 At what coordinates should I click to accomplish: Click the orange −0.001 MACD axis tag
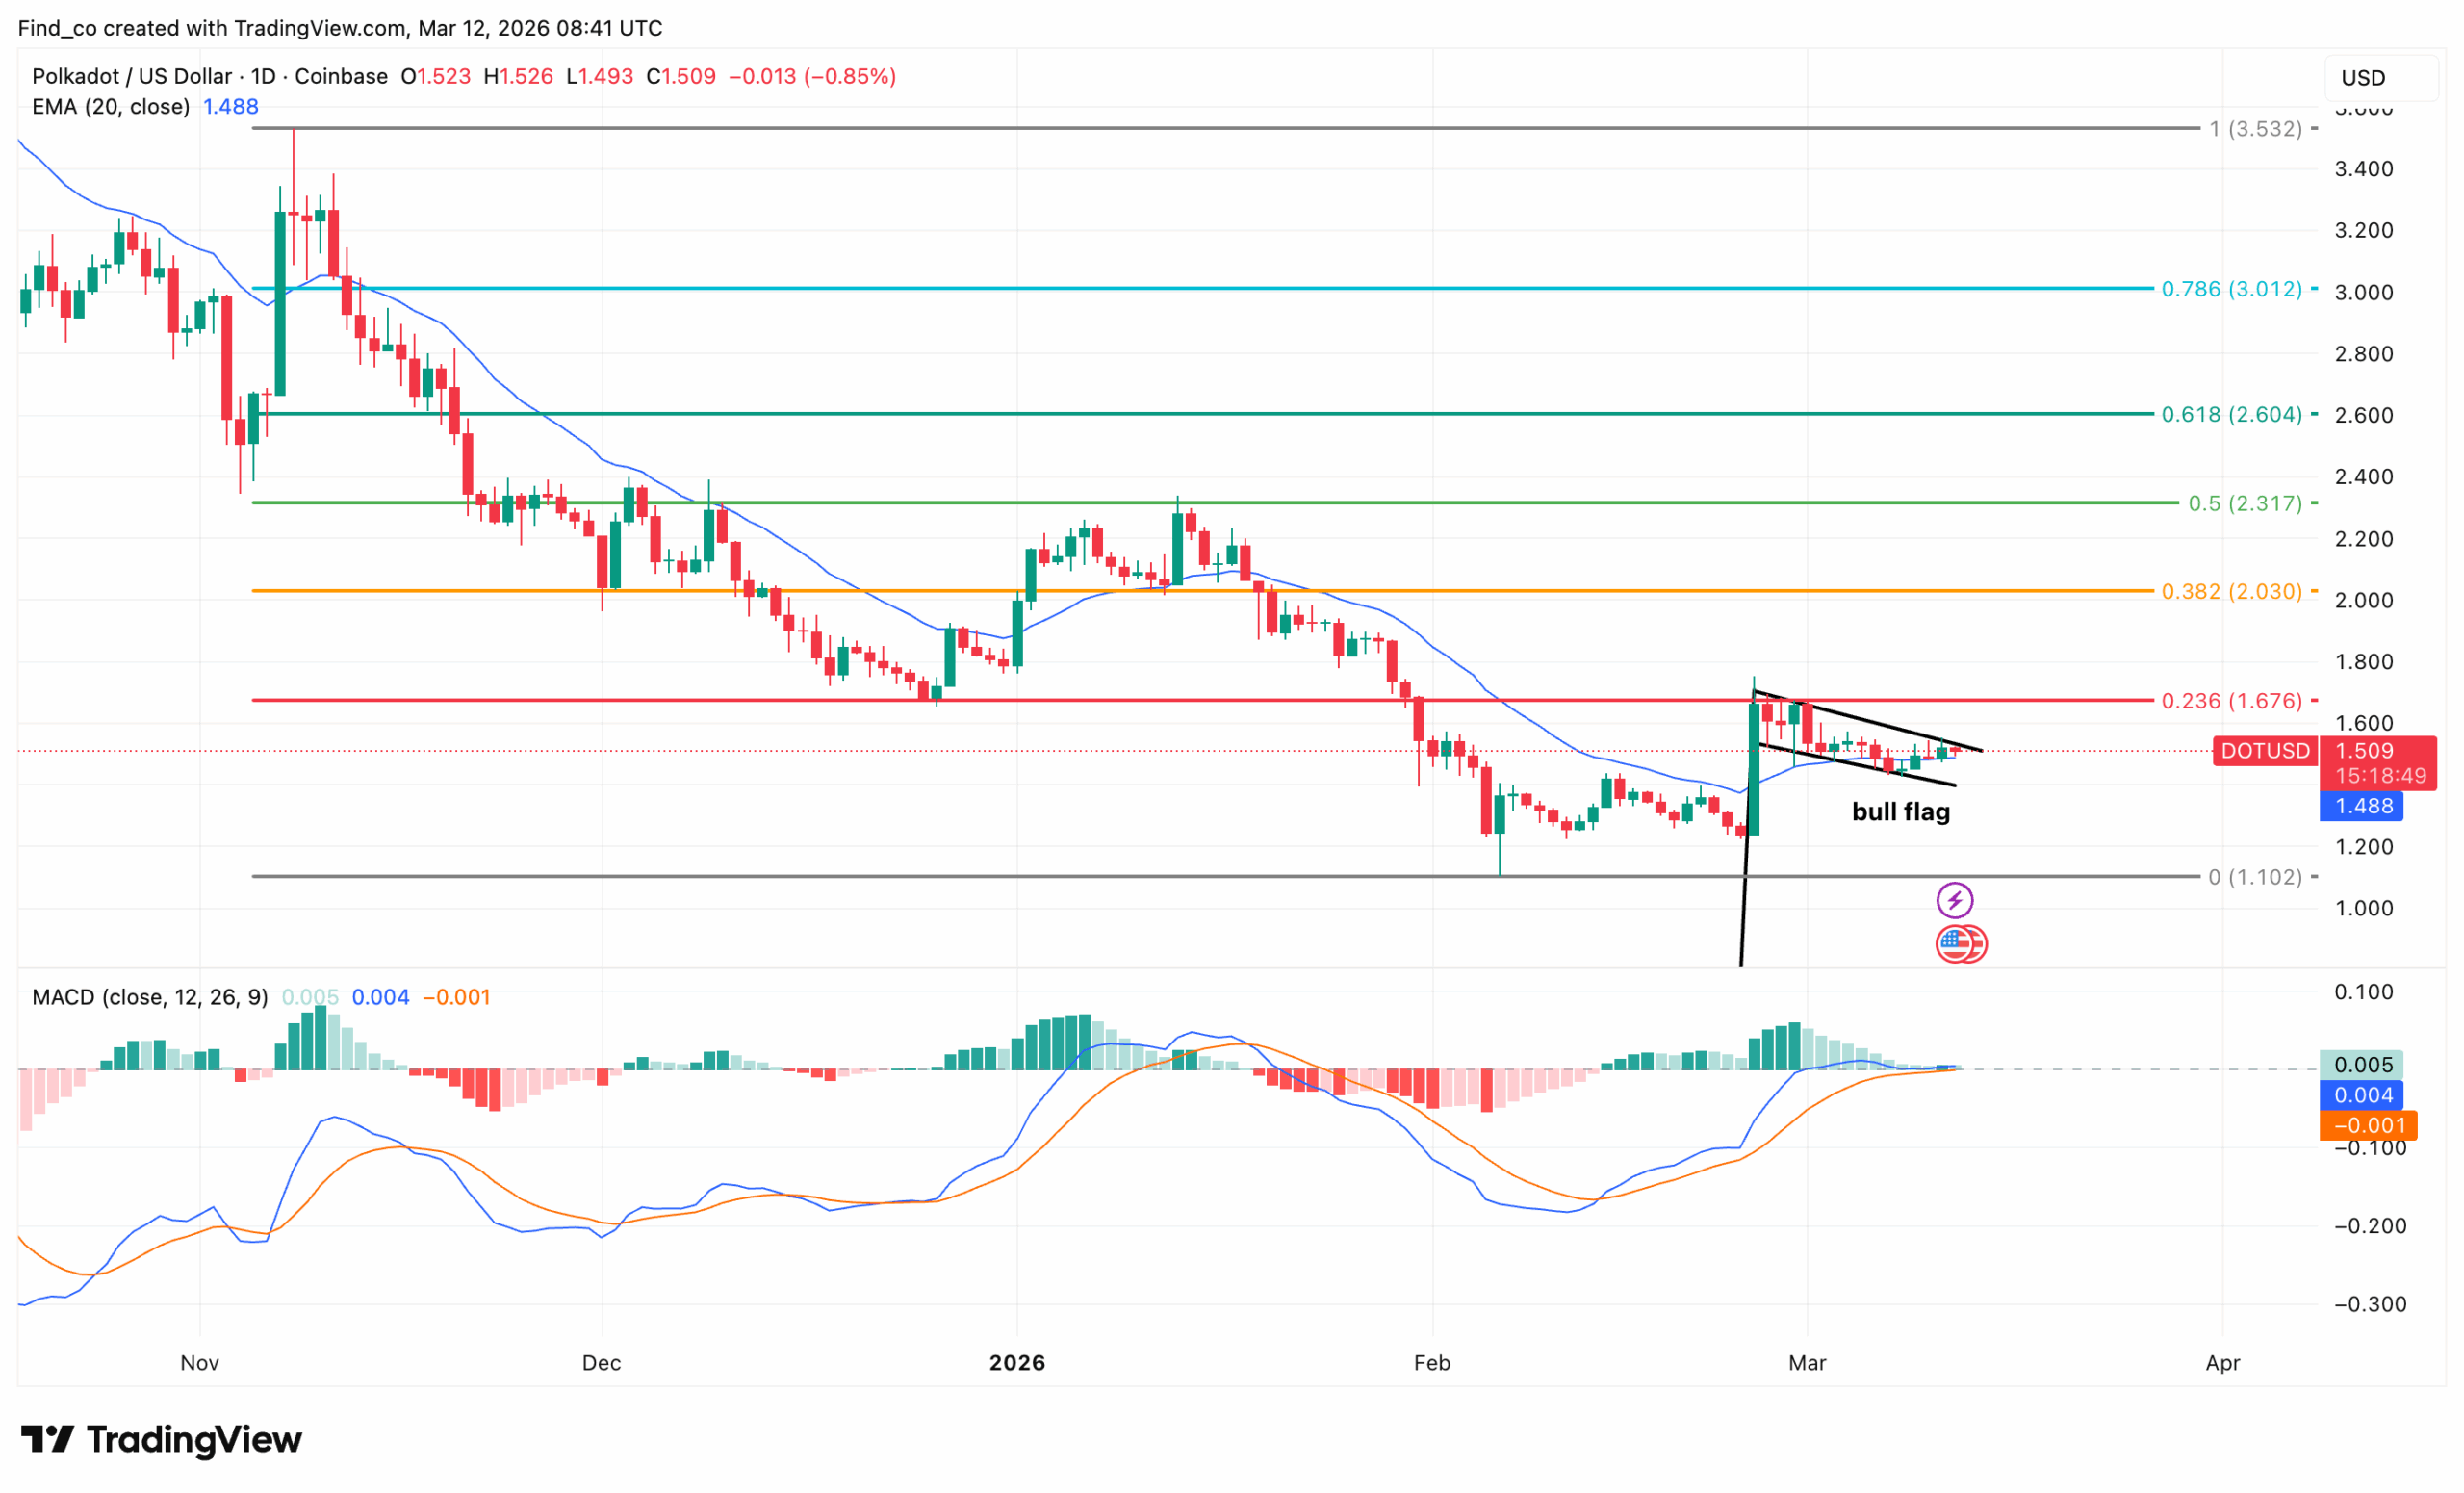tap(2368, 1125)
